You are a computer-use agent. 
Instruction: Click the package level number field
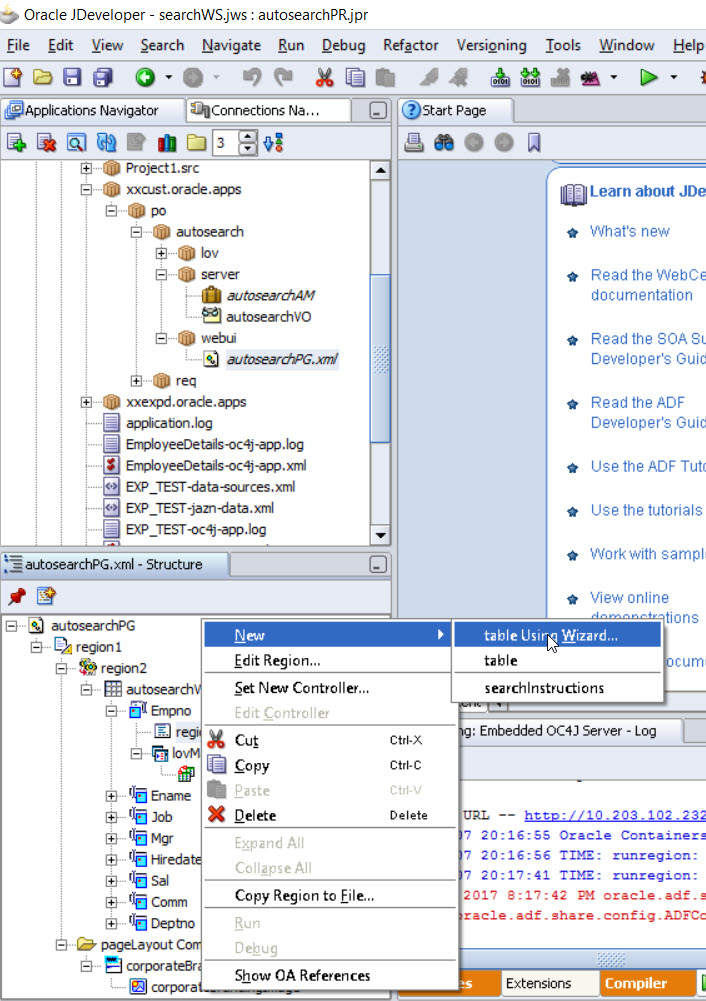pos(227,142)
